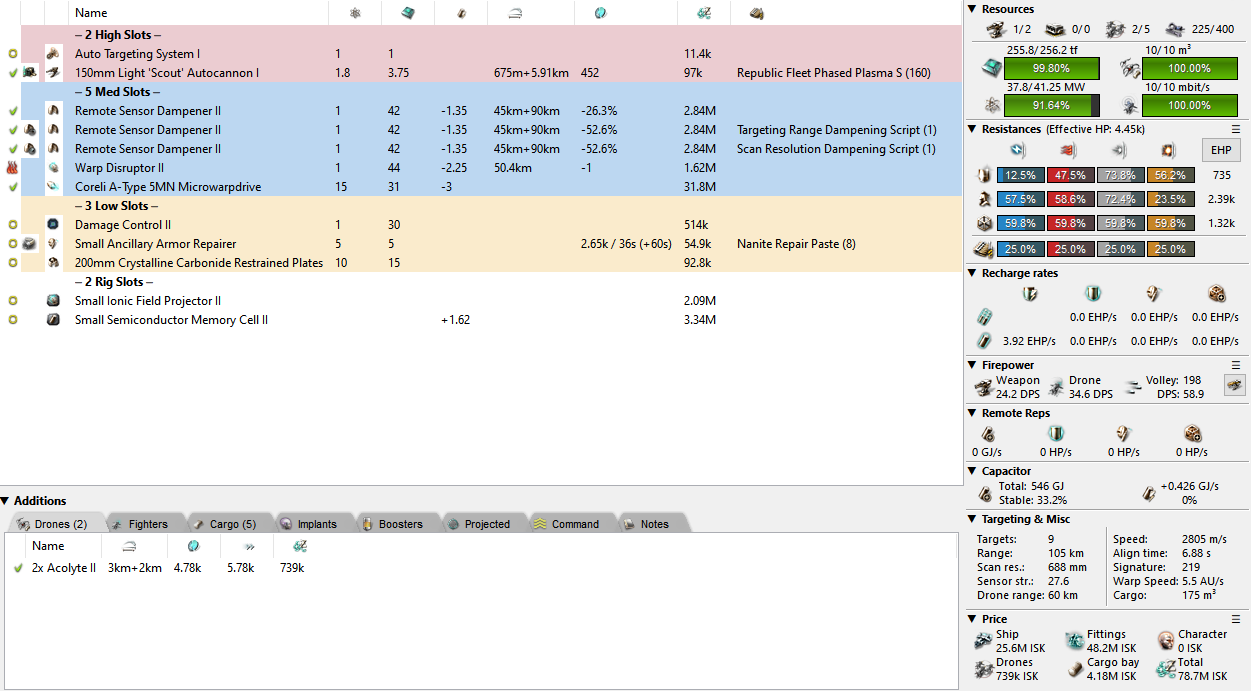Click the Nanite Repair Paste charge icon
1251x691 pixels.
coord(30,244)
